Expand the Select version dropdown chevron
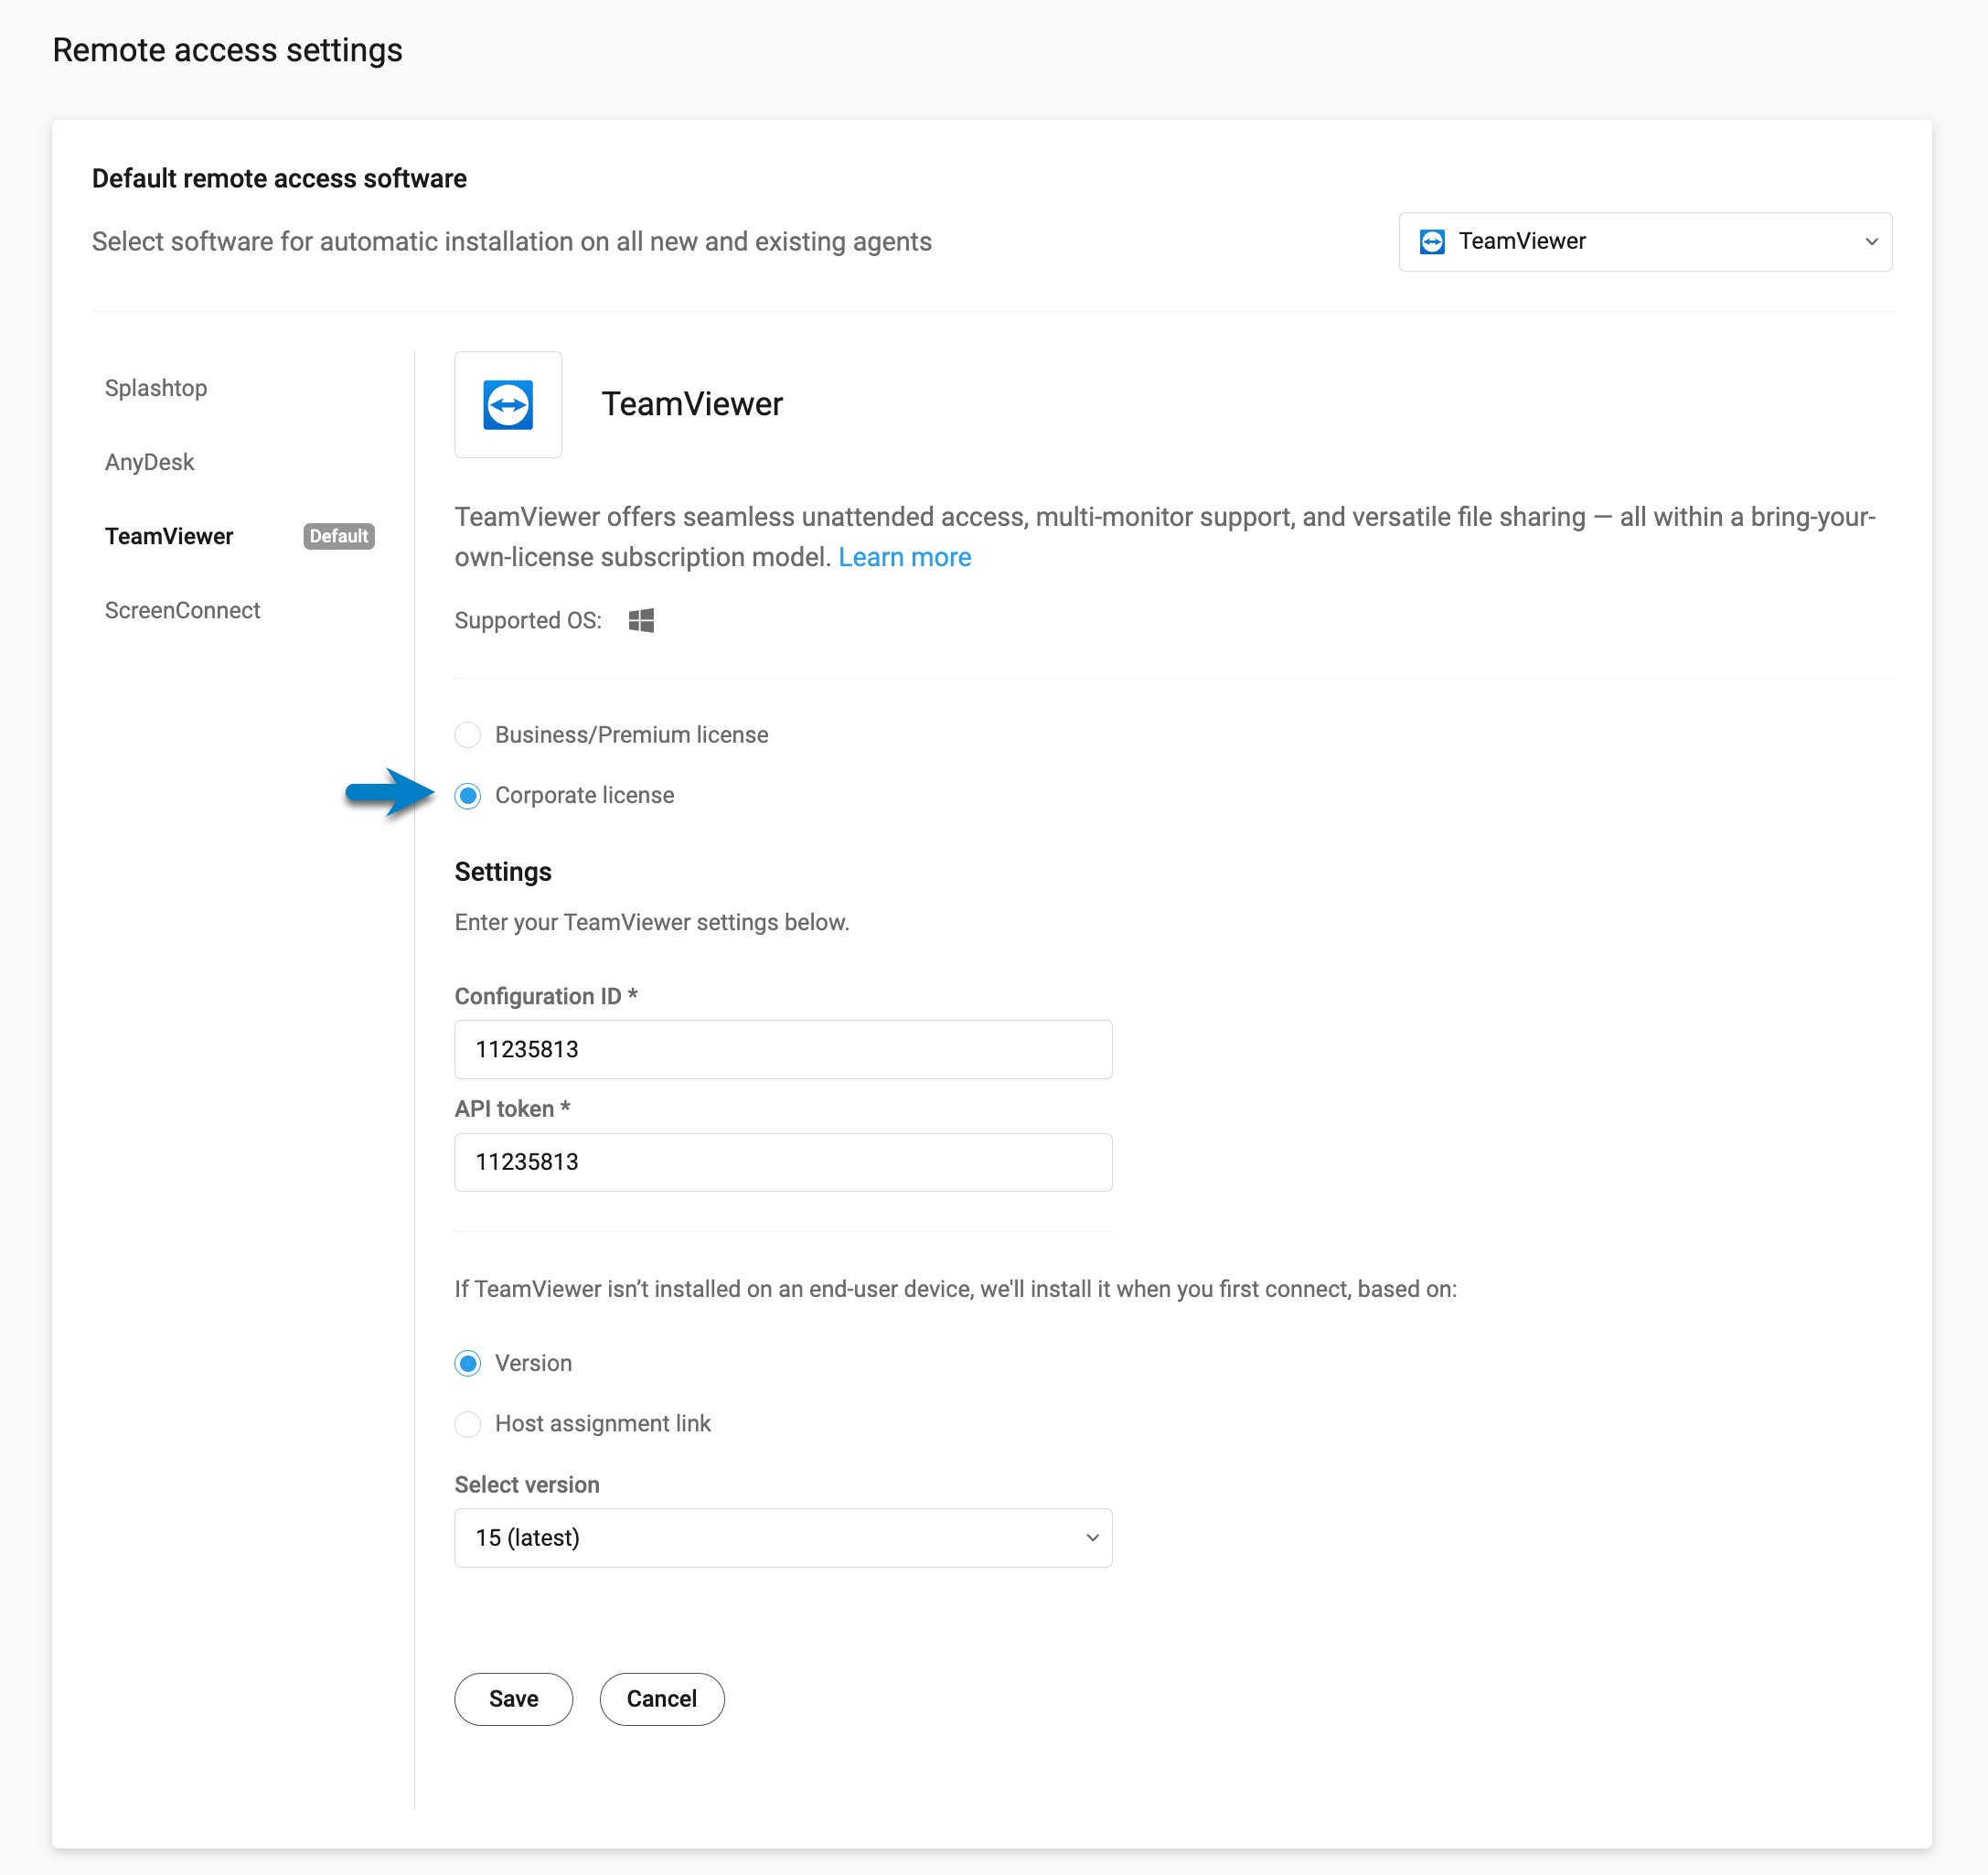Screen dimensions: 1988x1875 1092,1537
